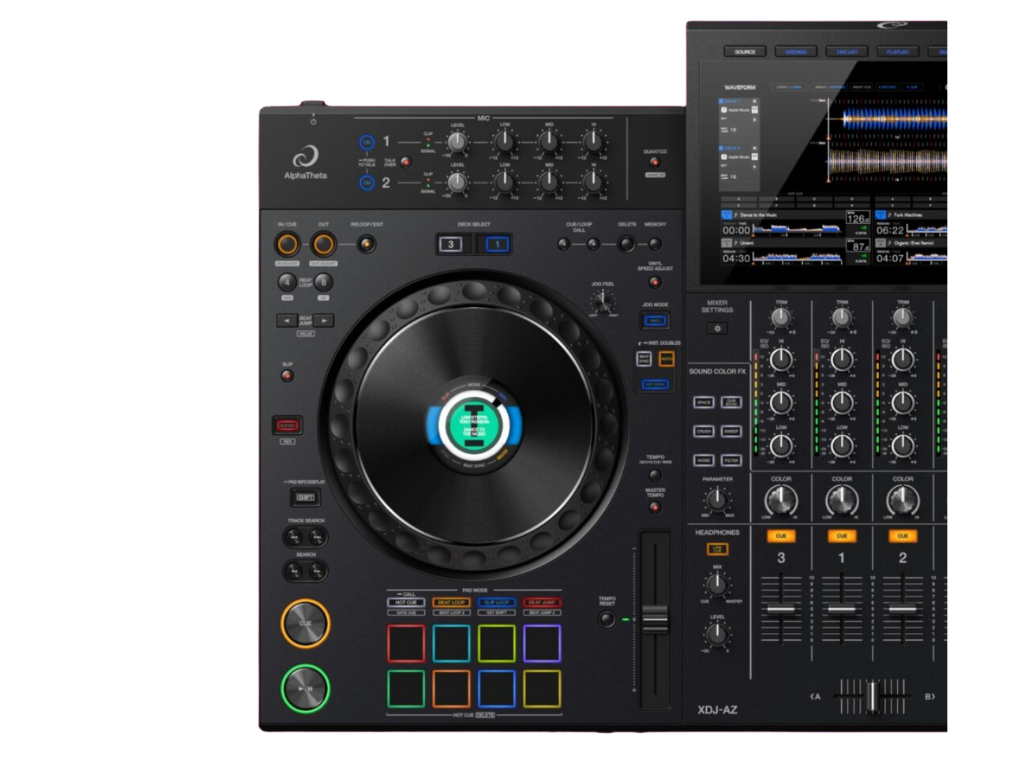Image resolution: width=1024 pixels, height=768 pixels.
Task: Enable the Crush sound color FX
Action: pyautogui.click(x=703, y=431)
